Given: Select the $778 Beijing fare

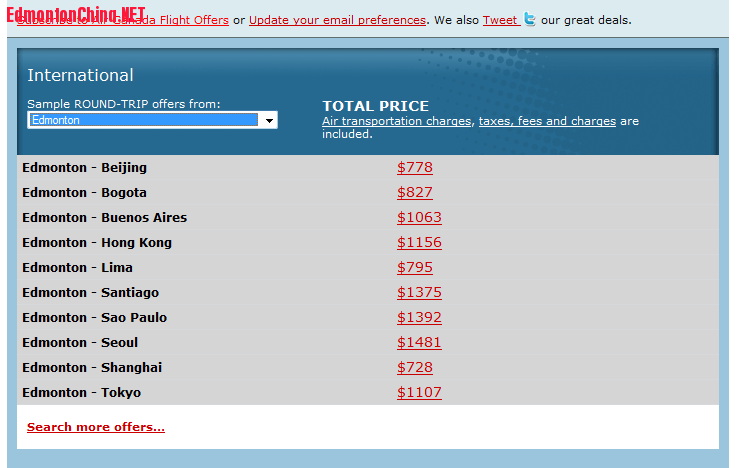Looking at the screenshot, I should (414, 167).
